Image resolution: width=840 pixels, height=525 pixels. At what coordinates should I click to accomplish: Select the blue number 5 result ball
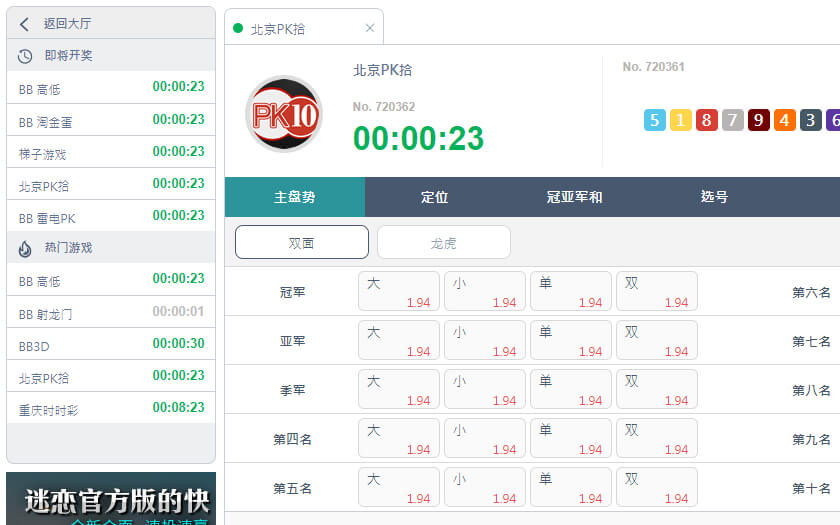(655, 121)
